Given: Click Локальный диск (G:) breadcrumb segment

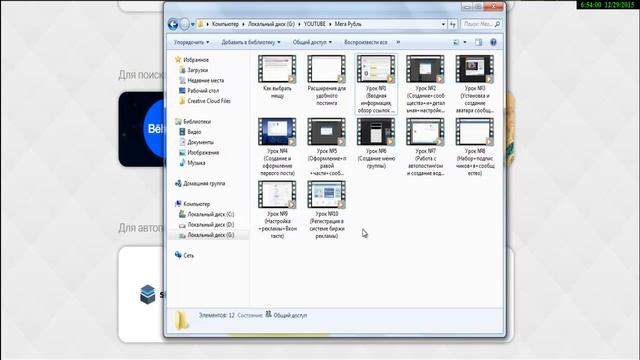Looking at the screenshot, I should (x=271, y=24).
